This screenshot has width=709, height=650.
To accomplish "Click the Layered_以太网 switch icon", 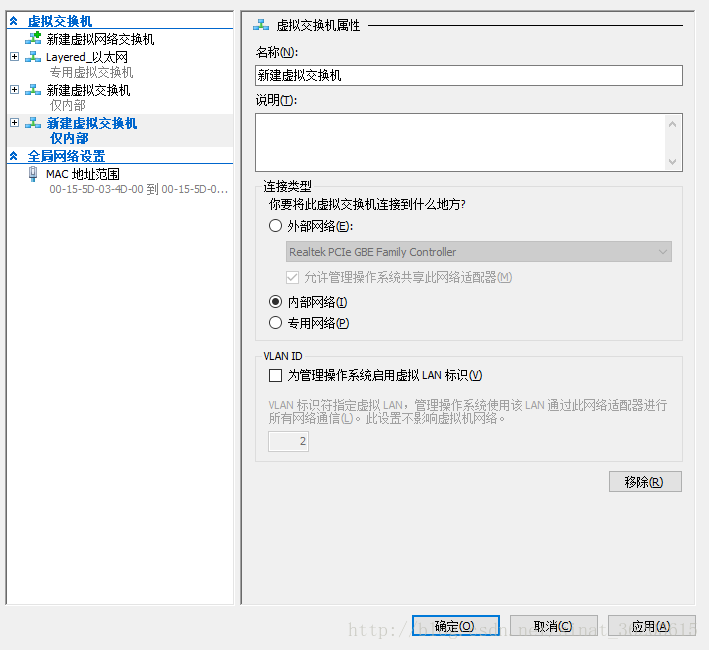I will coord(33,57).
